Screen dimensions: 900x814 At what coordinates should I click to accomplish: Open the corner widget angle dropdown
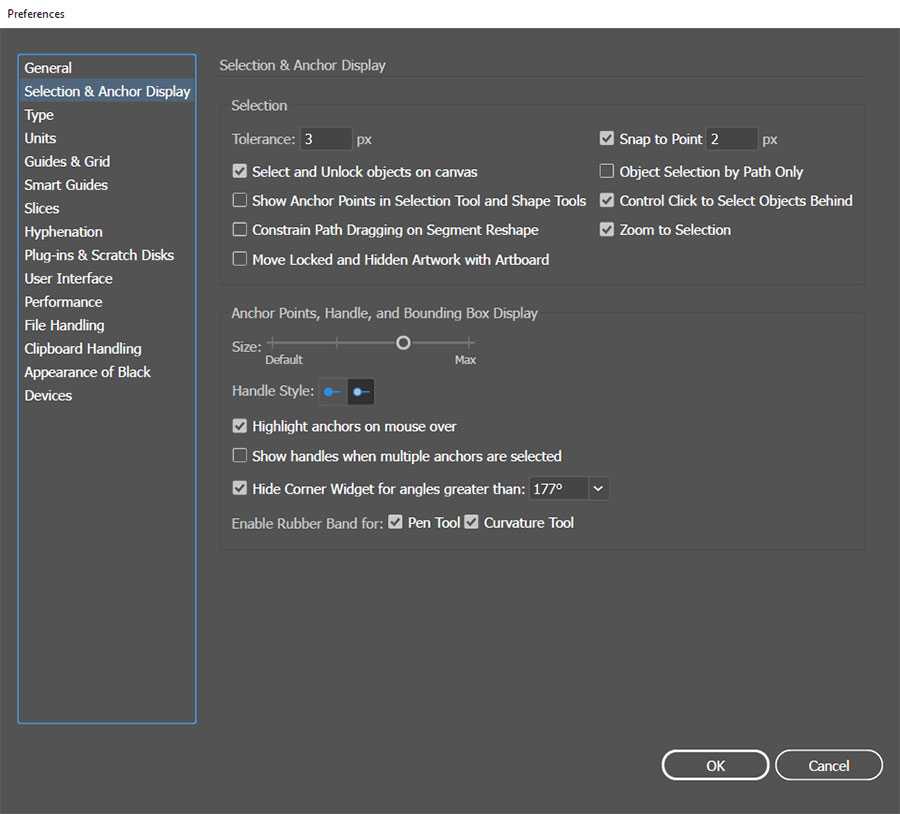pyautogui.click(x=598, y=489)
